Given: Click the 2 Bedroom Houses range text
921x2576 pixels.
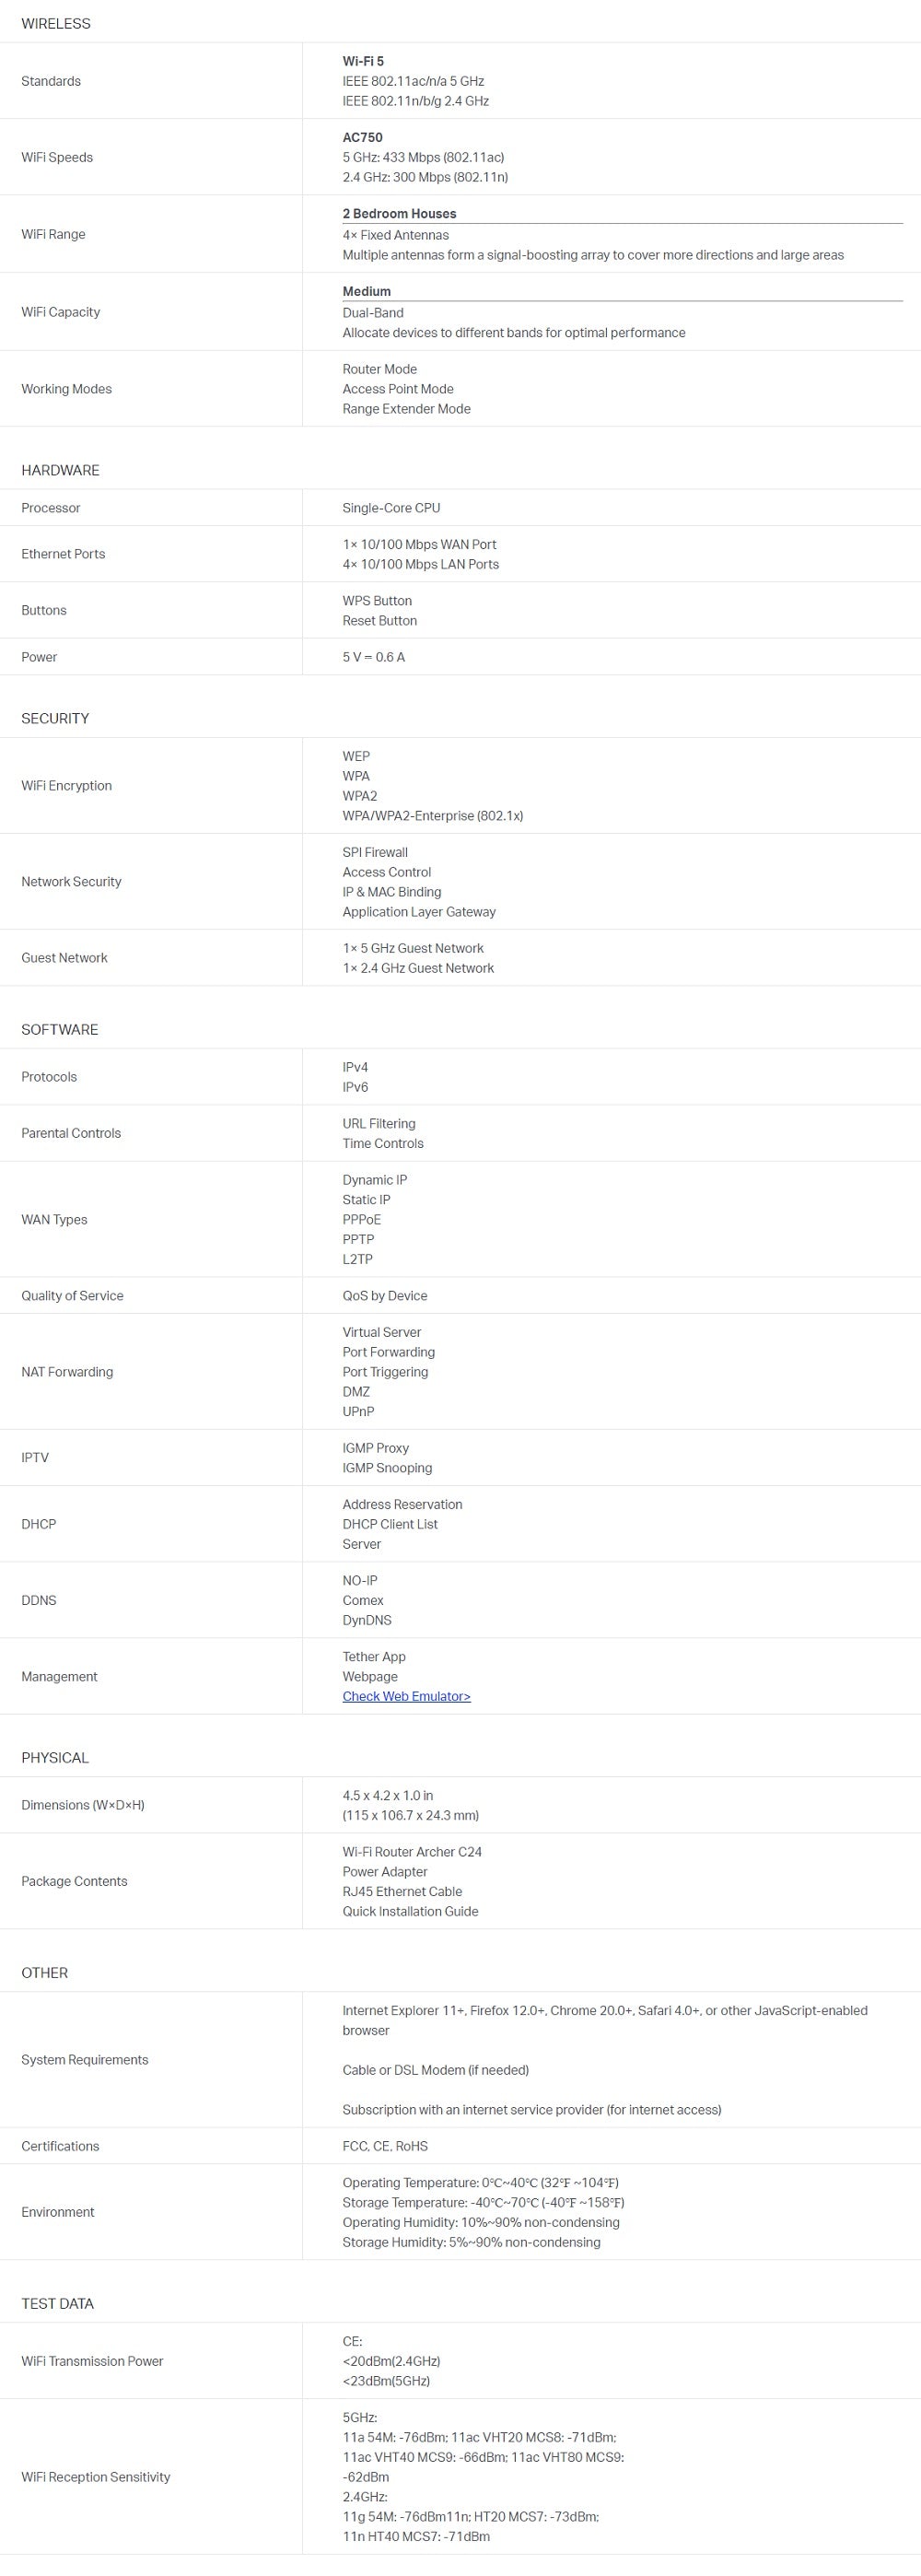Looking at the screenshot, I should [x=399, y=213].
